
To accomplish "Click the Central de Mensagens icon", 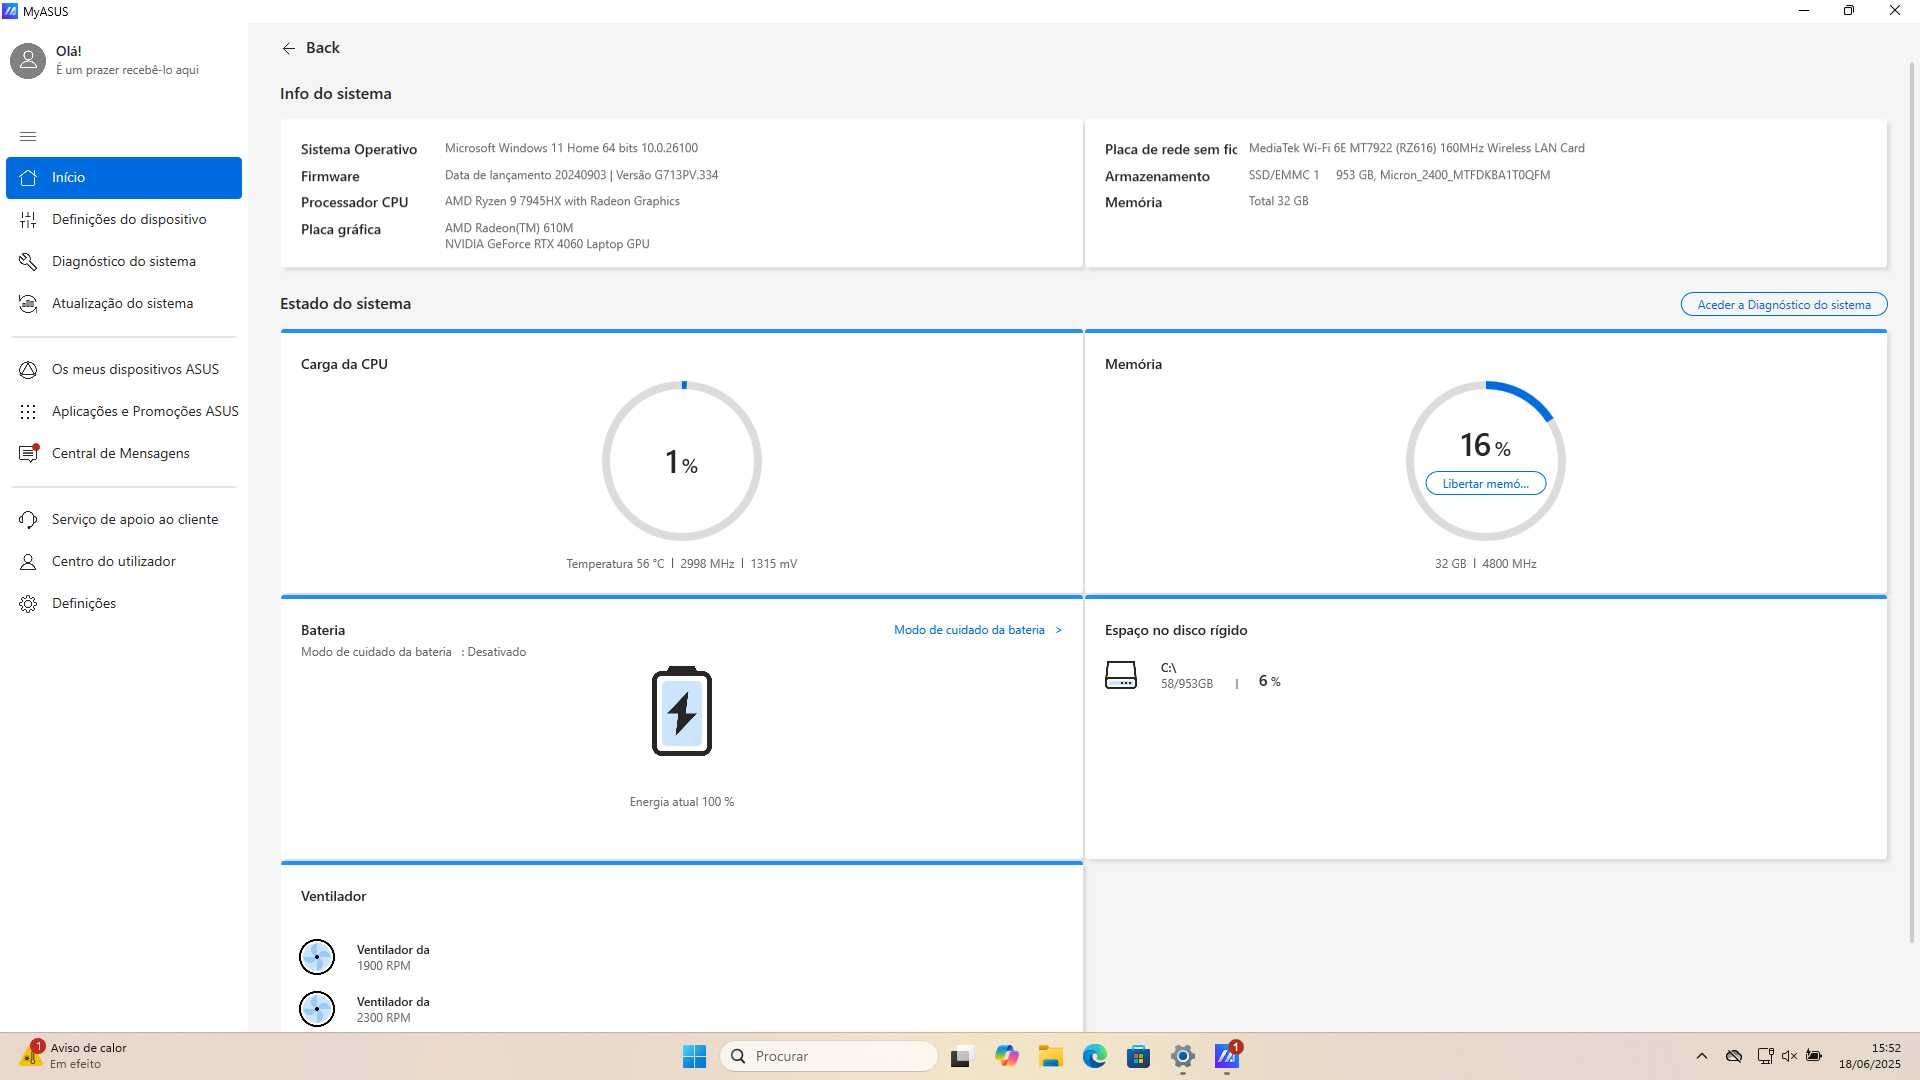I will tap(28, 453).
